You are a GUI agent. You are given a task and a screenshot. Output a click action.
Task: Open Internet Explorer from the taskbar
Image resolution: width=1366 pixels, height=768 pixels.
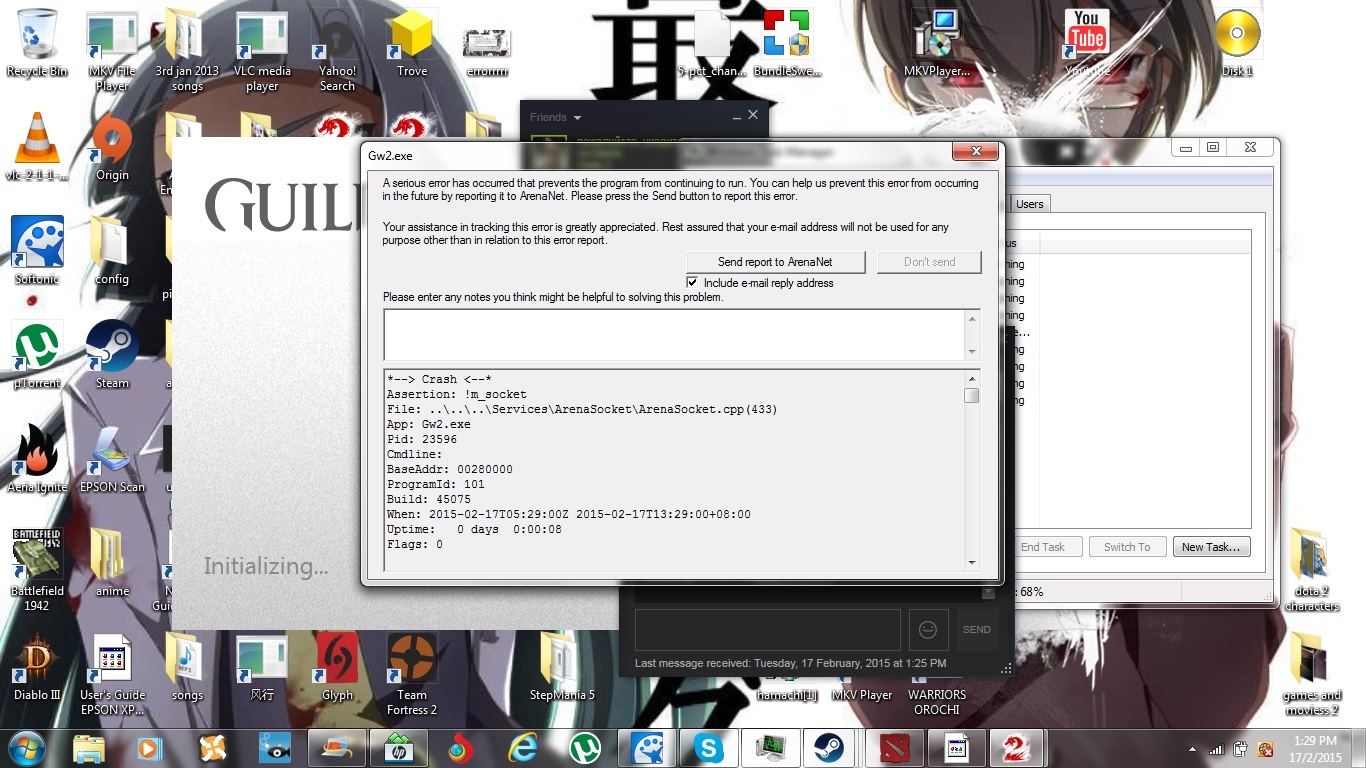coord(523,747)
